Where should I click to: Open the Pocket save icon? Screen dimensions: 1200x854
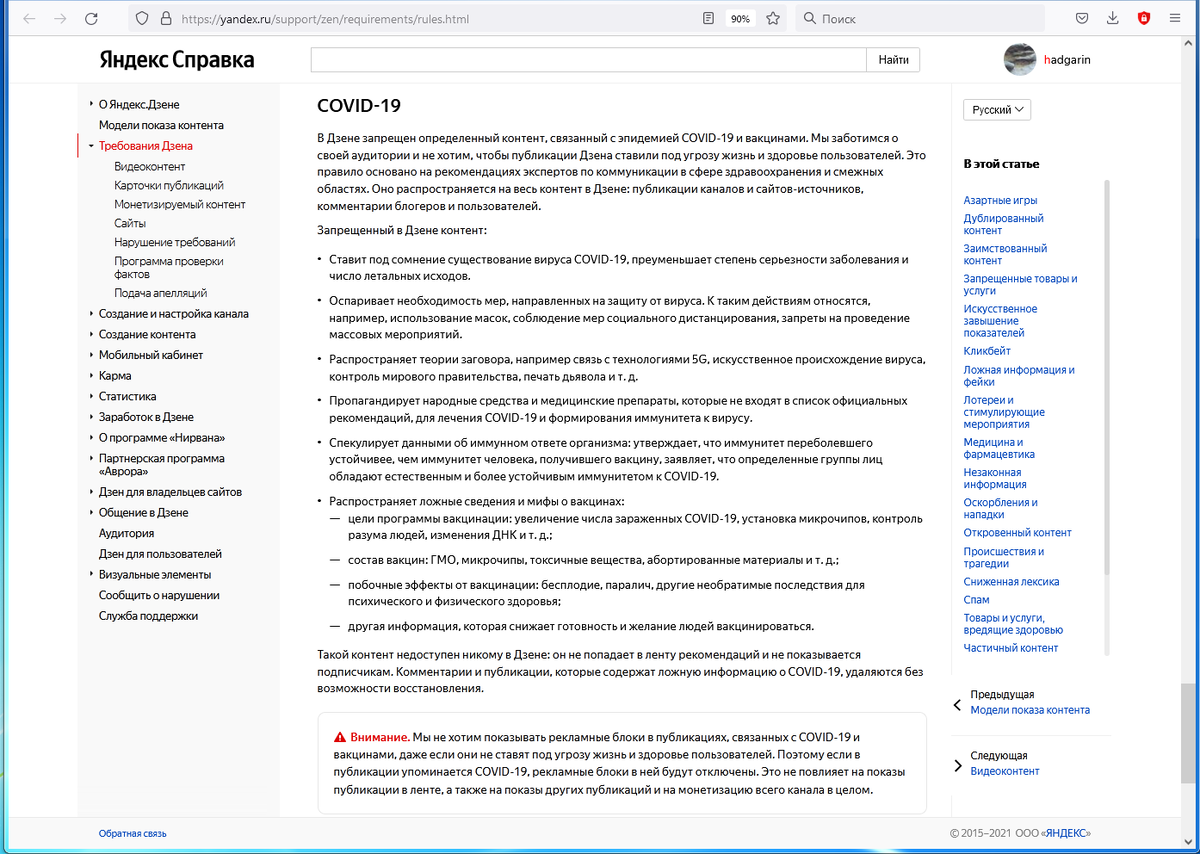1082,19
